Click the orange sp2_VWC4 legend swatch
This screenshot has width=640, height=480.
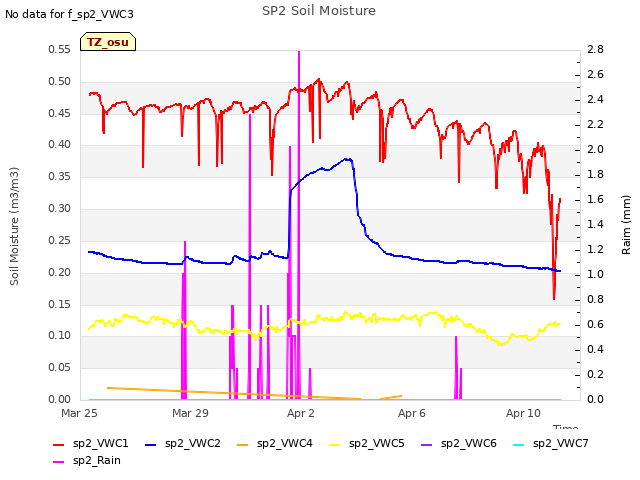coord(242,444)
